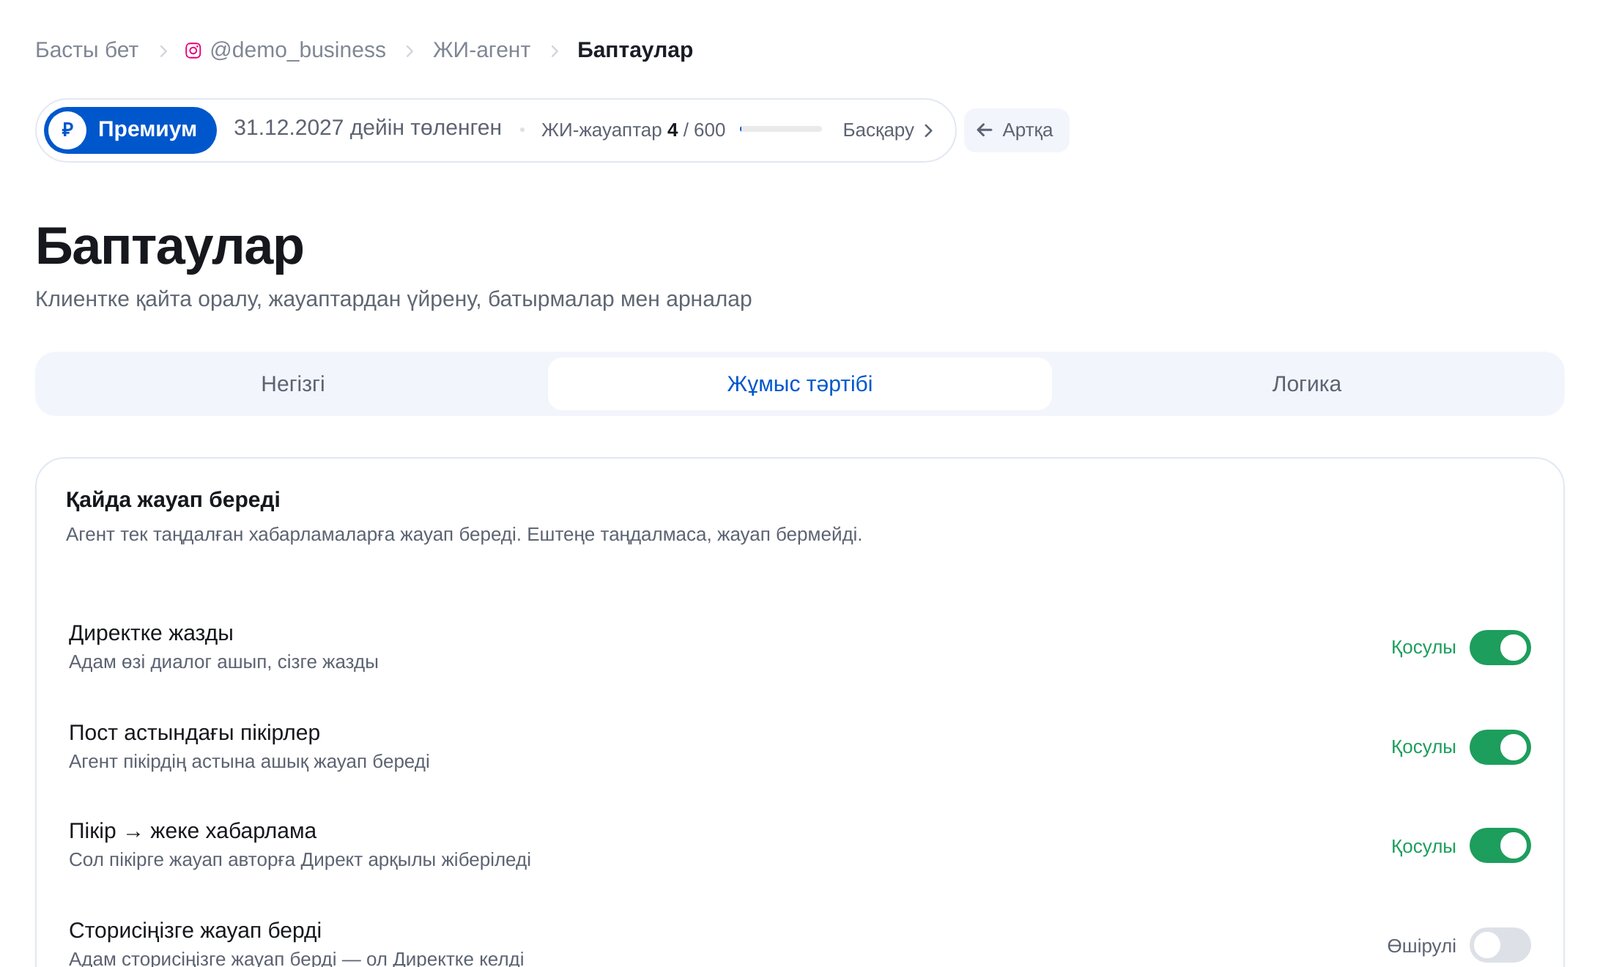Open Басқару subscription management
Screen dimensions: 1600x967
pyautogui.click(x=888, y=130)
